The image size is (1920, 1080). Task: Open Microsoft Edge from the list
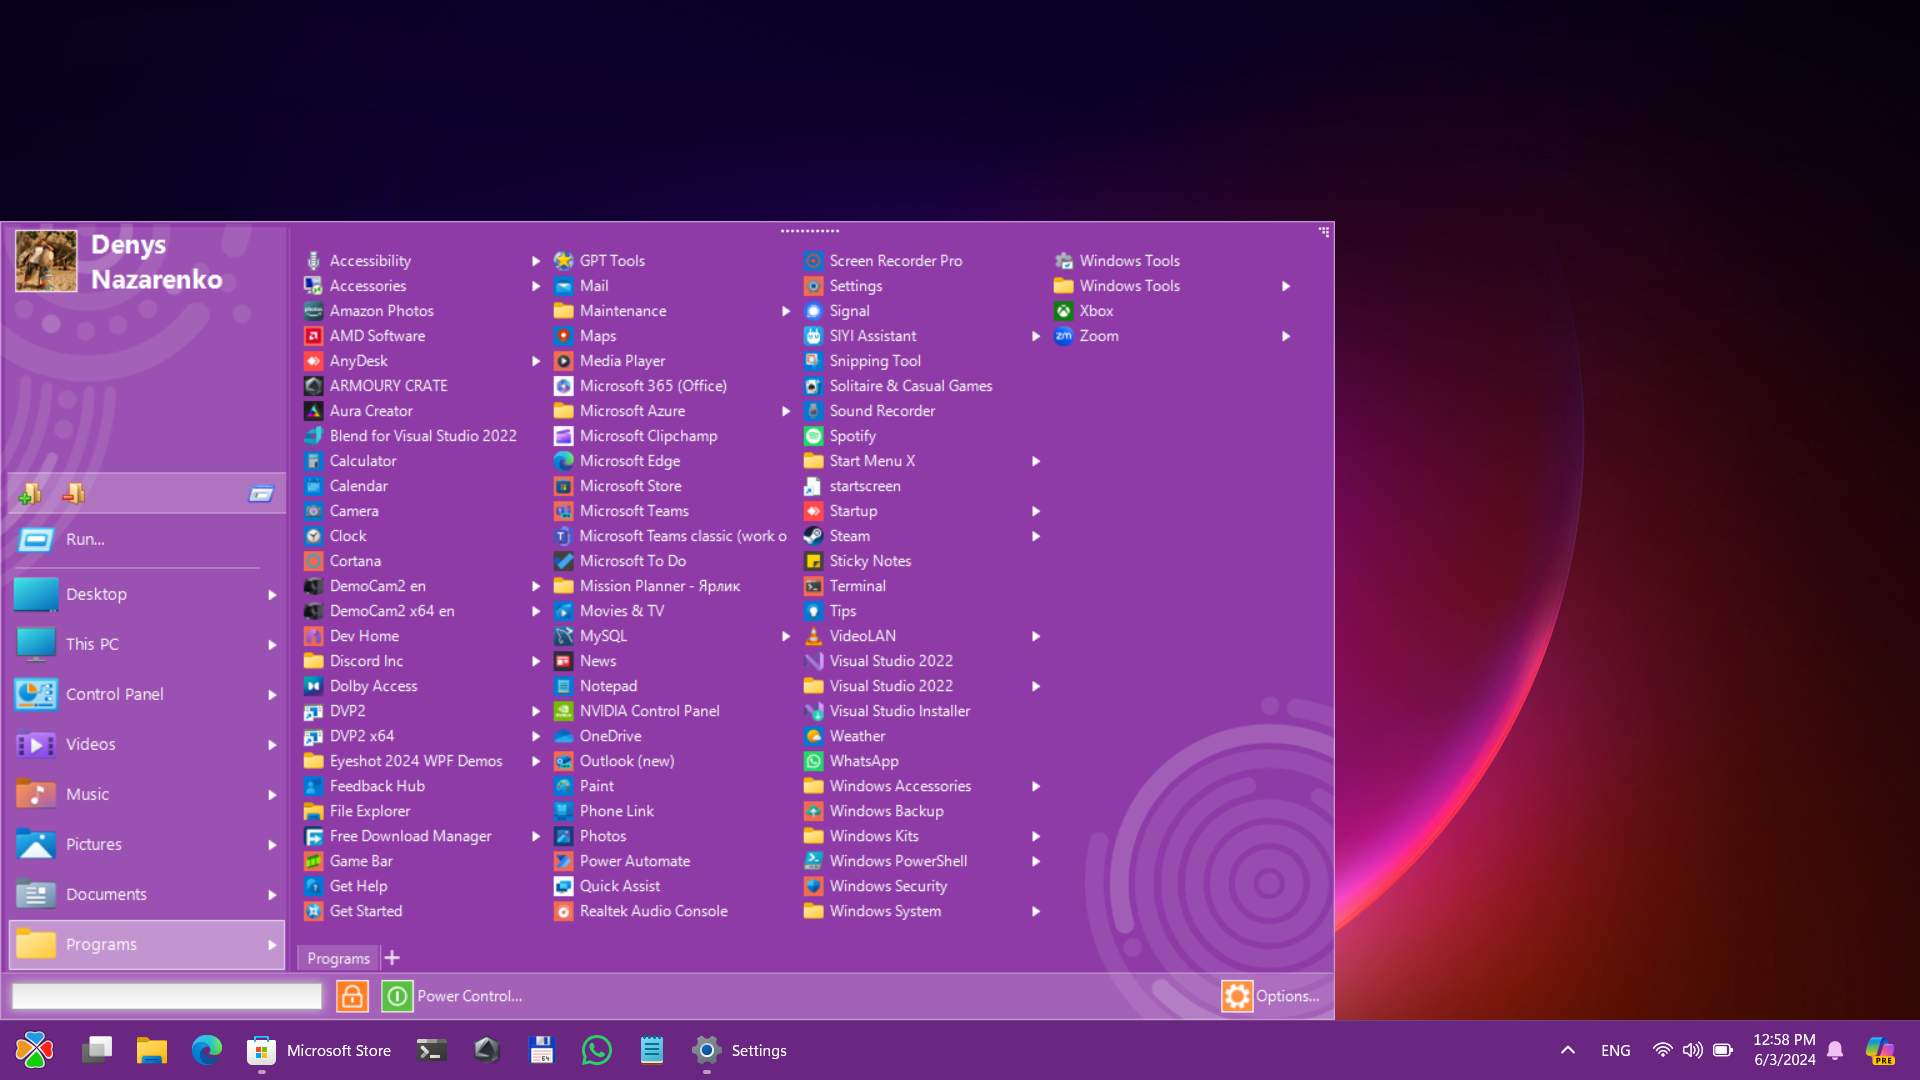618,461
